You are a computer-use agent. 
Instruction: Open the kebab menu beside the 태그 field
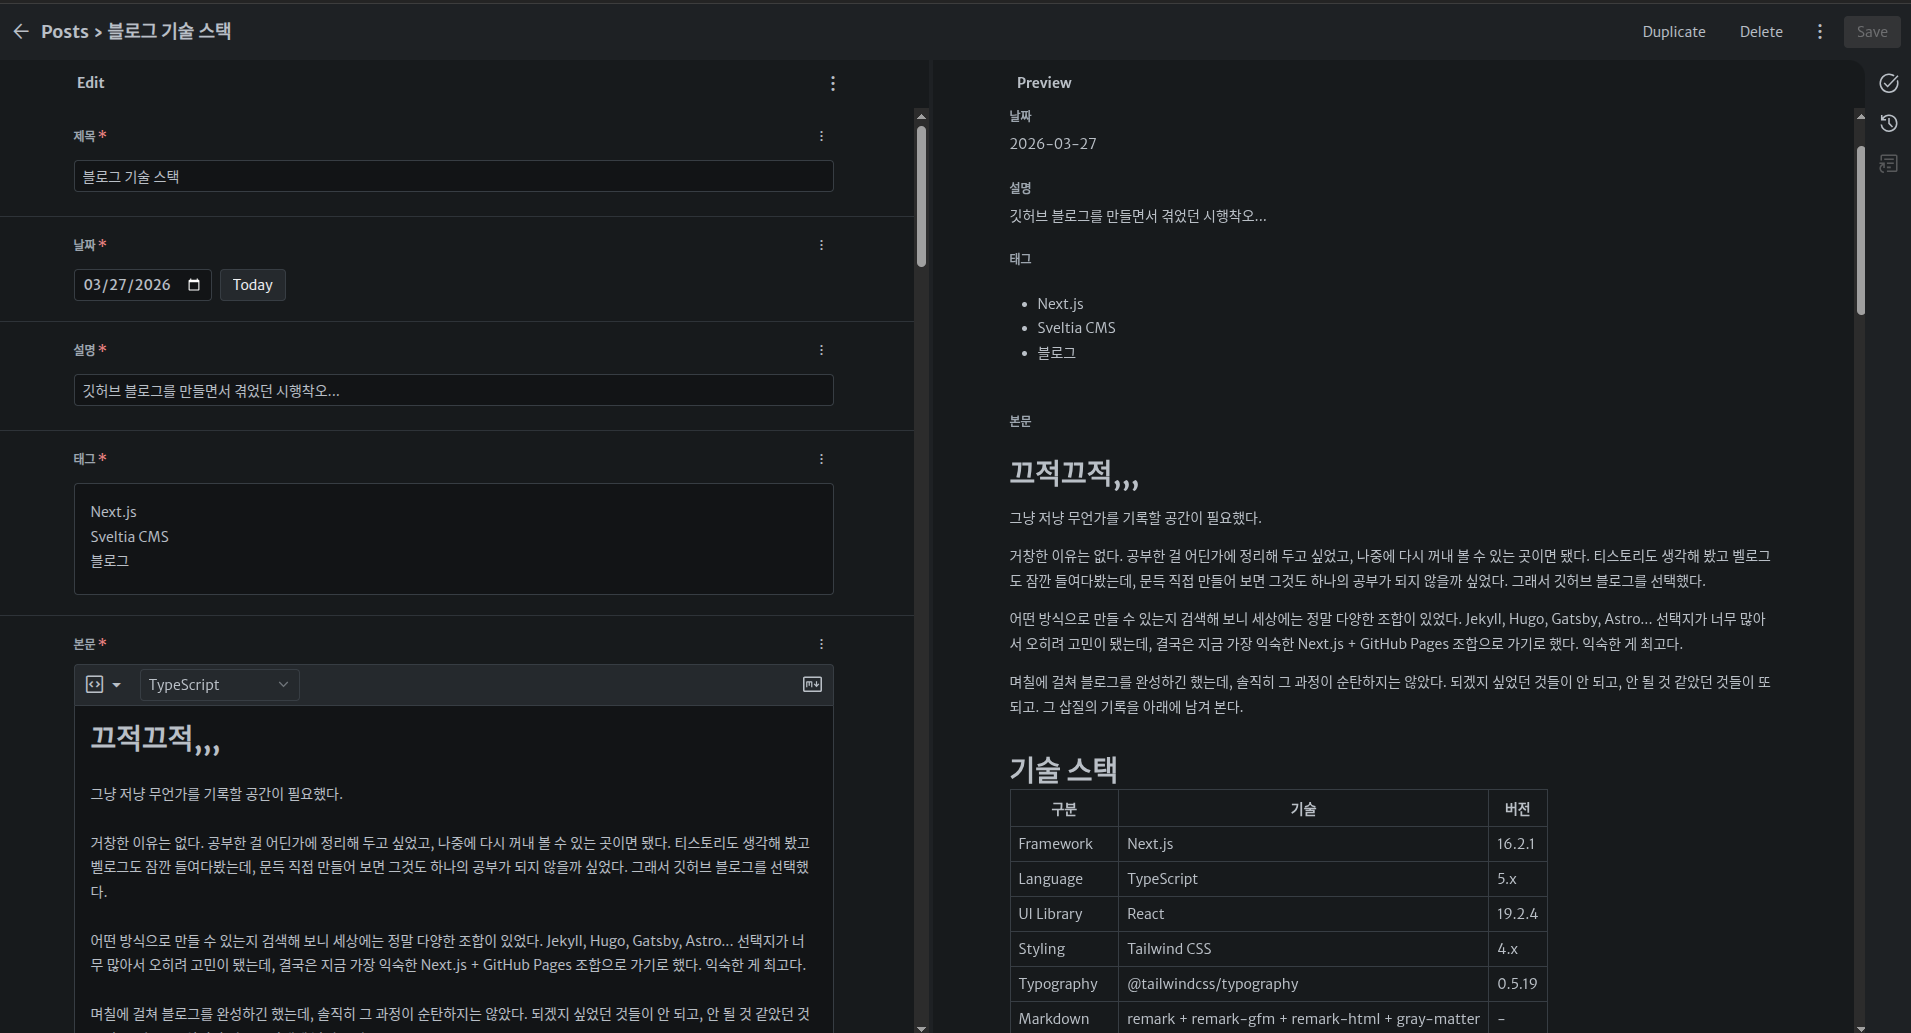pos(822,458)
